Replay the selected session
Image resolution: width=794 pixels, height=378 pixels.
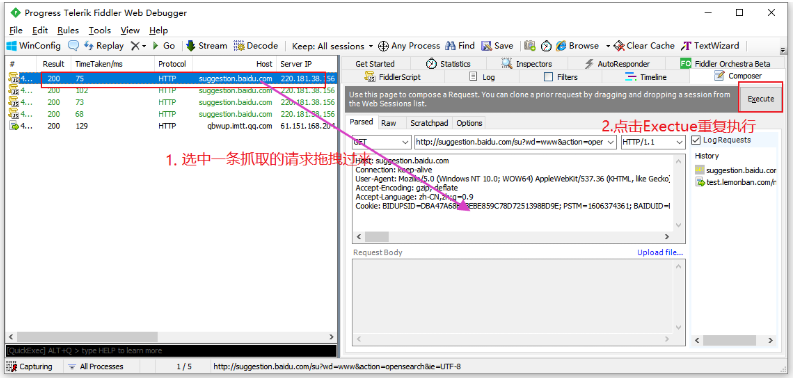tap(104, 46)
